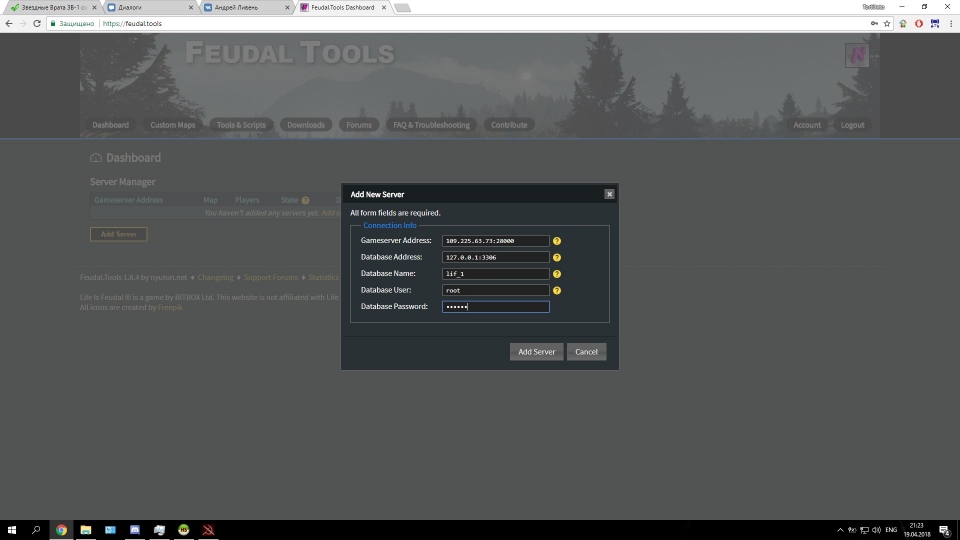Viewport: 960px width, 540px height.
Task: Click the Database Name input field
Action: [495, 274]
